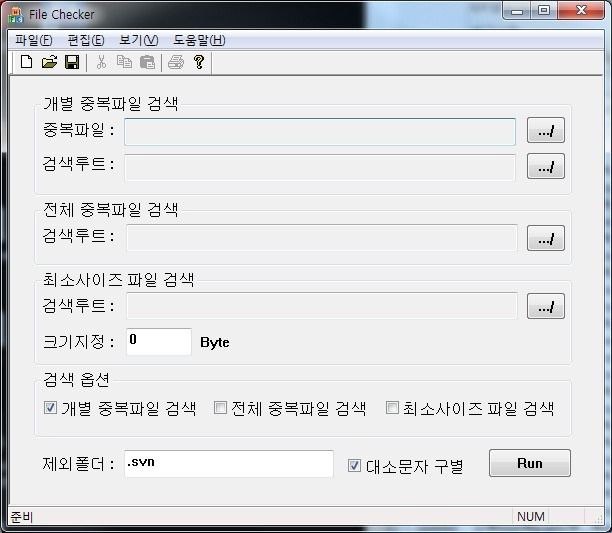Save using the floppy disk icon
Image resolution: width=612 pixels, height=533 pixels.
(72, 62)
